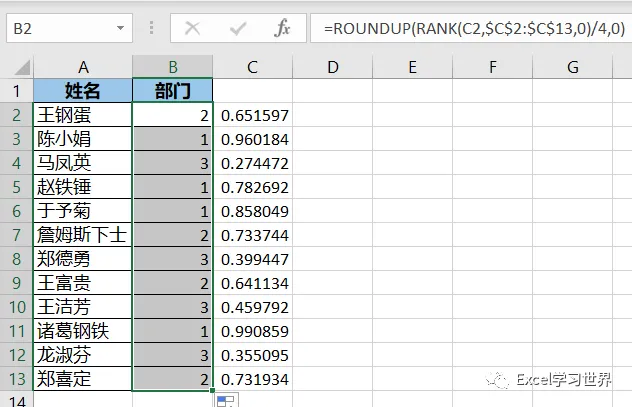Click inside the formula bar ROUNDUP formula
This screenshot has height=407, width=632.
[474, 28]
